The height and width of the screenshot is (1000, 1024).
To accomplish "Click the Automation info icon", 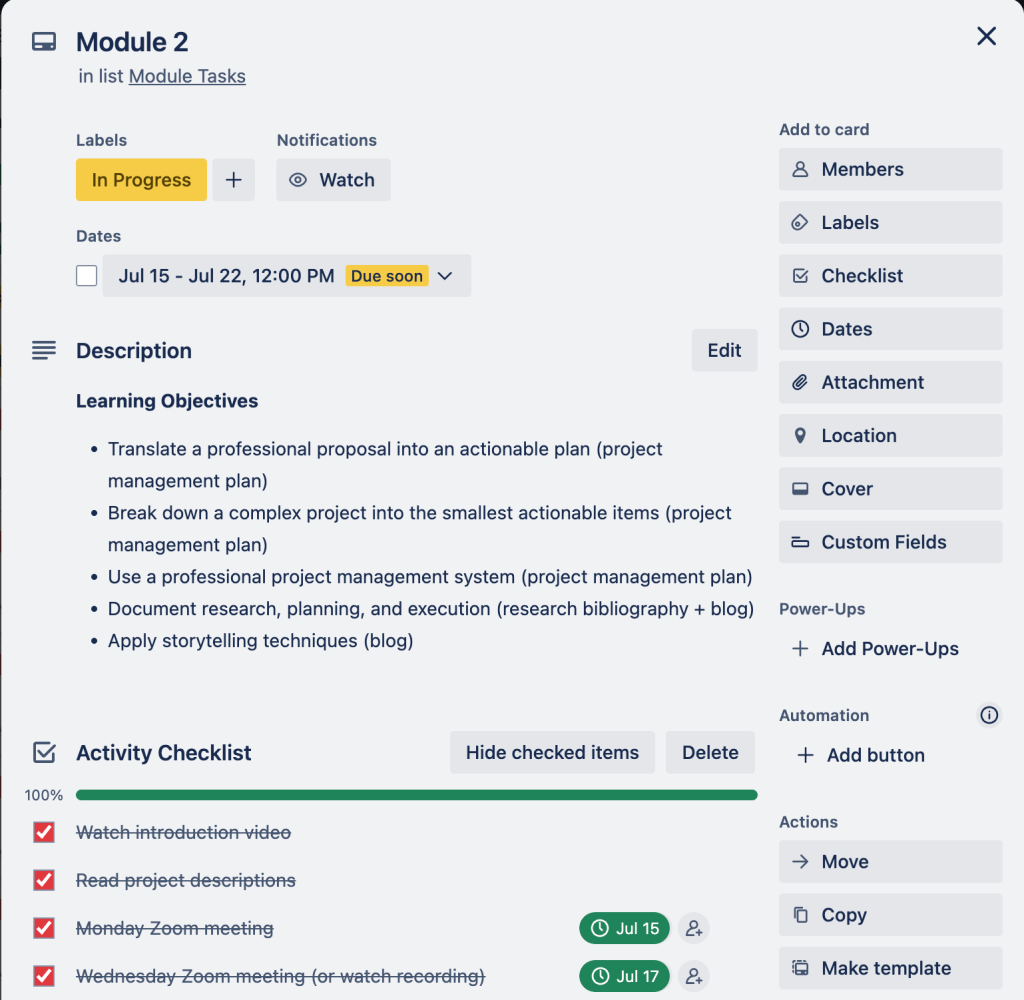I will point(989,715).
